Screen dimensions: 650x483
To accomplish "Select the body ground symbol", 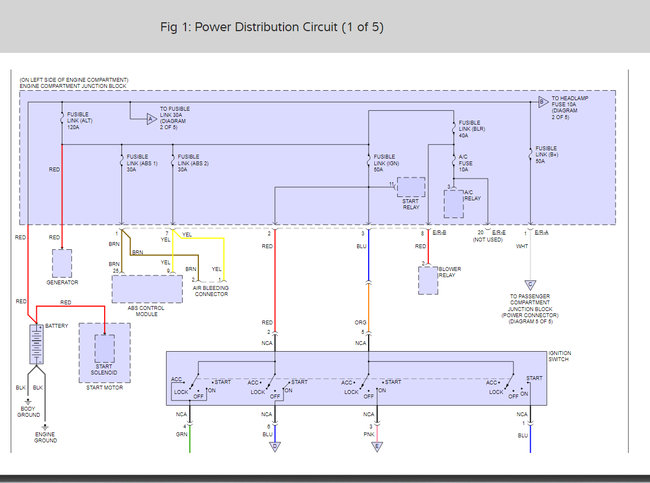I will 28,402.
